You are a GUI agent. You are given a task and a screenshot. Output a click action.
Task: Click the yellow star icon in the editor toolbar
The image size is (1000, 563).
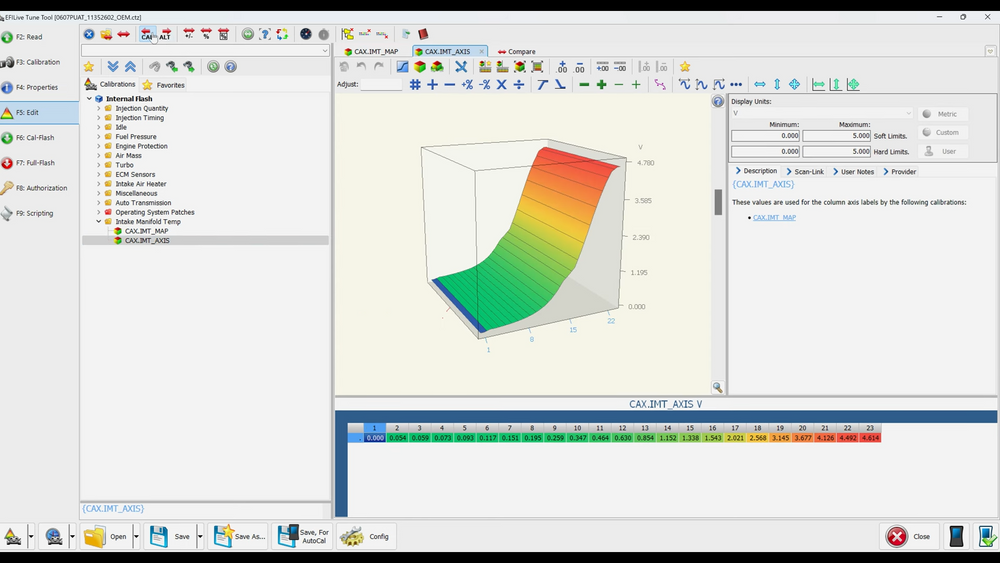point(685,67)
